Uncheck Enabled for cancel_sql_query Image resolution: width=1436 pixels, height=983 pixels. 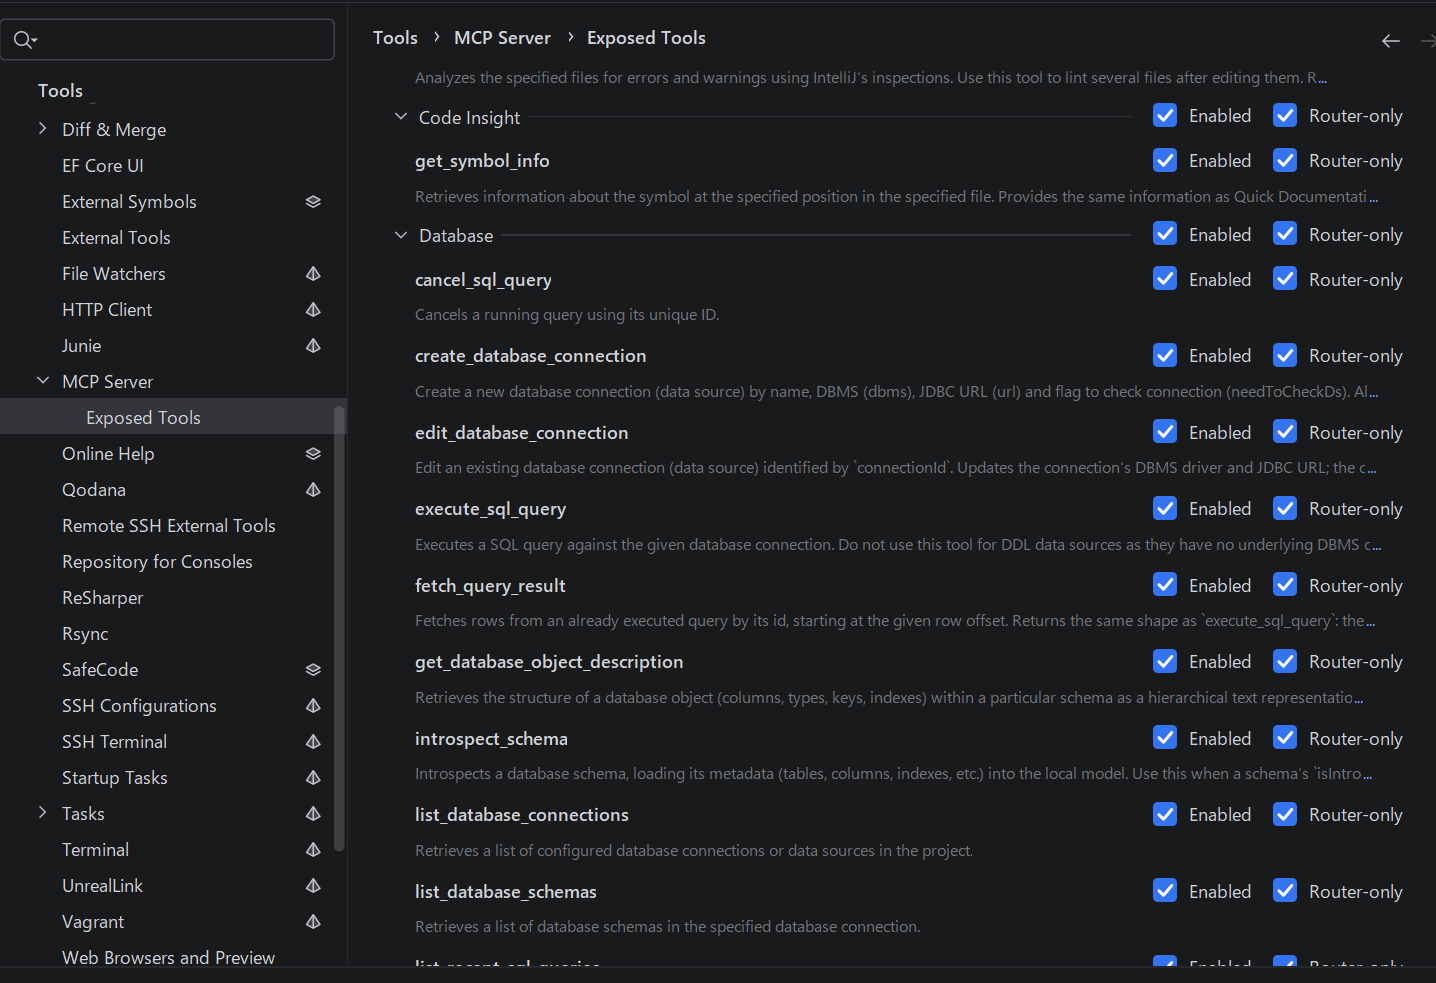1165,279
